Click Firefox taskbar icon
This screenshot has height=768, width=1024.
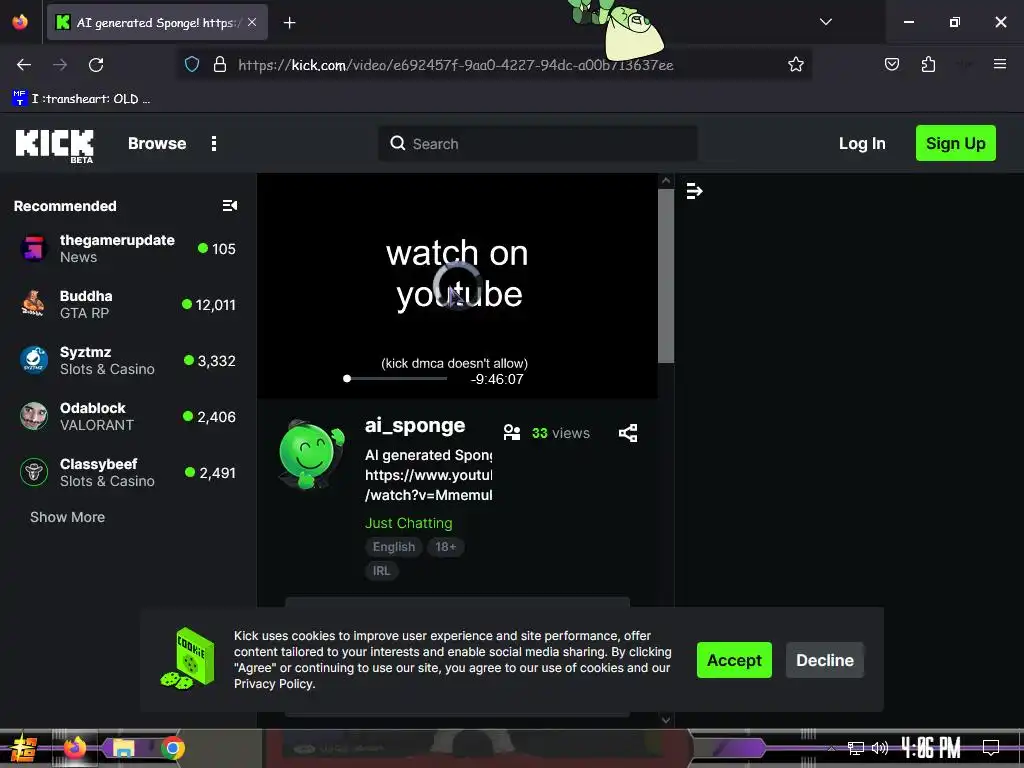tap(74, 748)
